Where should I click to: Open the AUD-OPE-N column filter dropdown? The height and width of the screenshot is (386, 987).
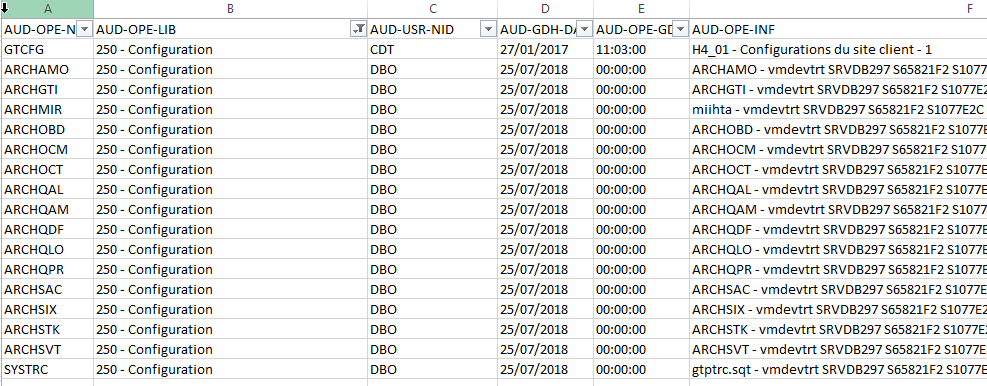84,29
